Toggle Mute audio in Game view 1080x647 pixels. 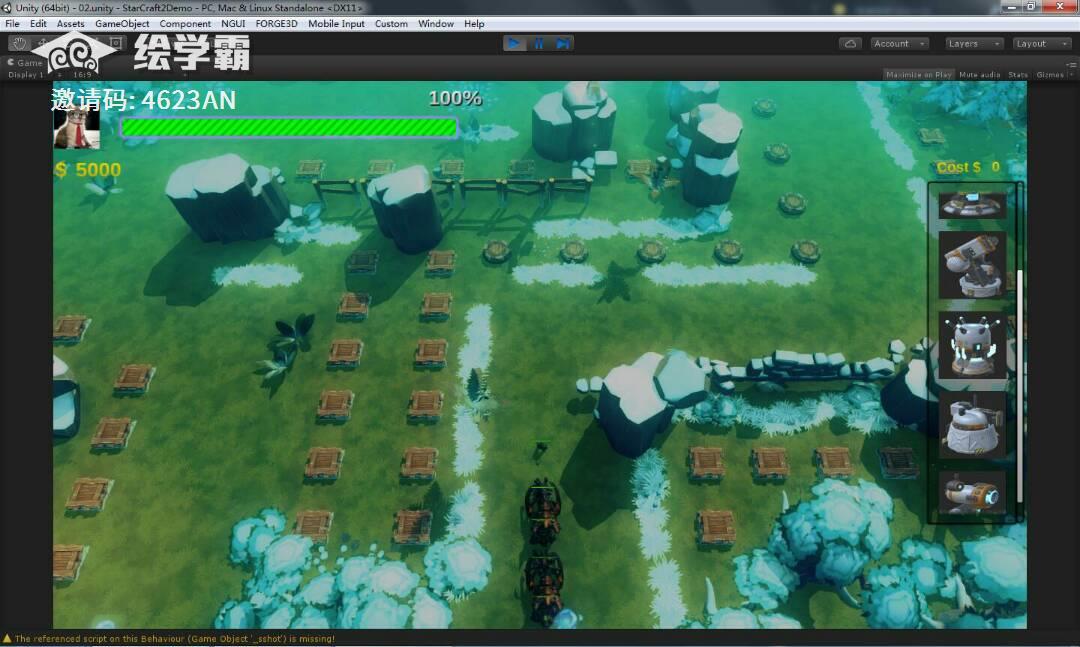(979, 74)
